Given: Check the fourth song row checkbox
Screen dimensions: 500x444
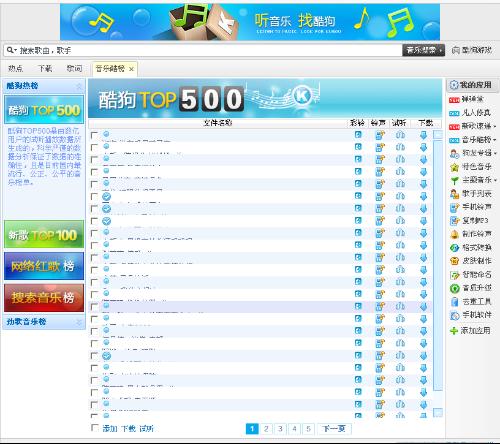Looking at the screenshot, I should [95, 172].
